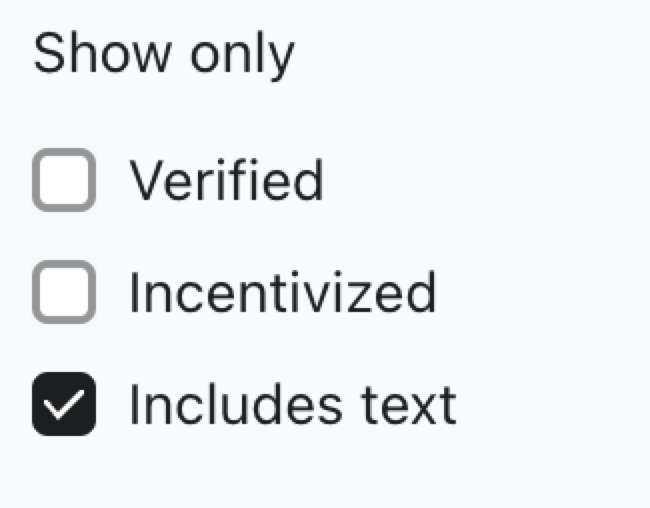Deselect the dark checked box

[x=64, y=404]
